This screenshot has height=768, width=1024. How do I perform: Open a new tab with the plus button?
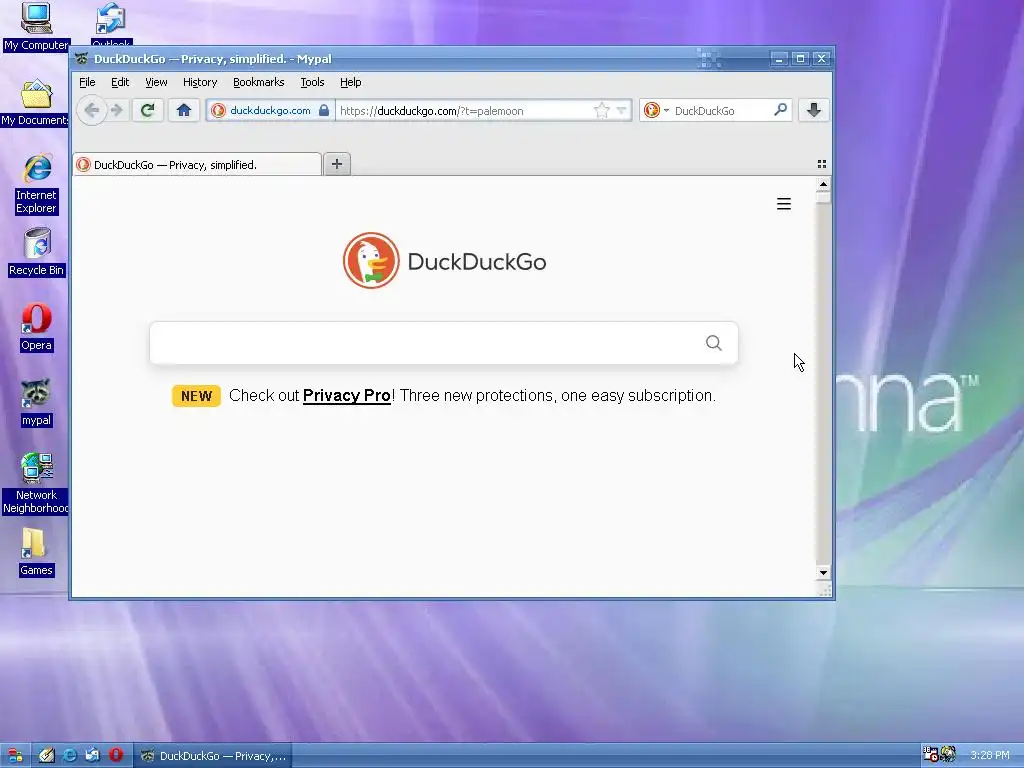pos(337,164)
